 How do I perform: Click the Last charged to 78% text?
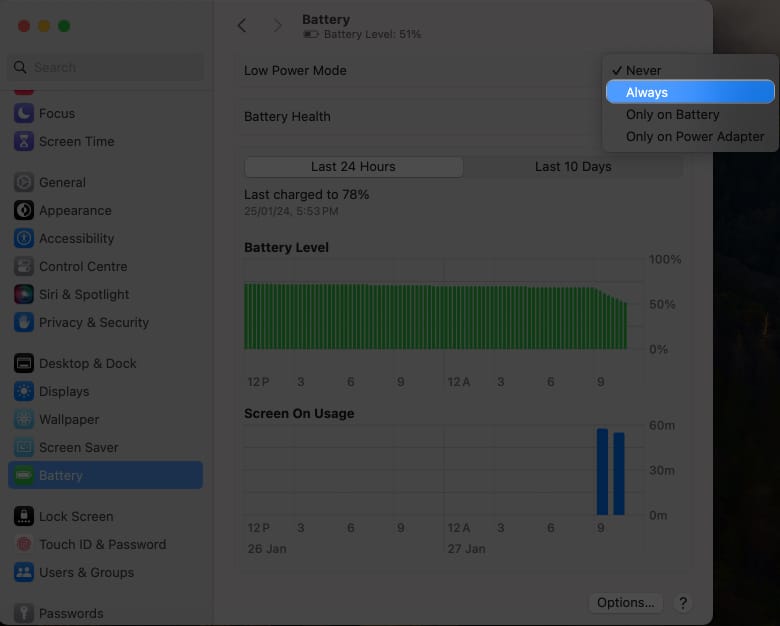tap(306, 195)
